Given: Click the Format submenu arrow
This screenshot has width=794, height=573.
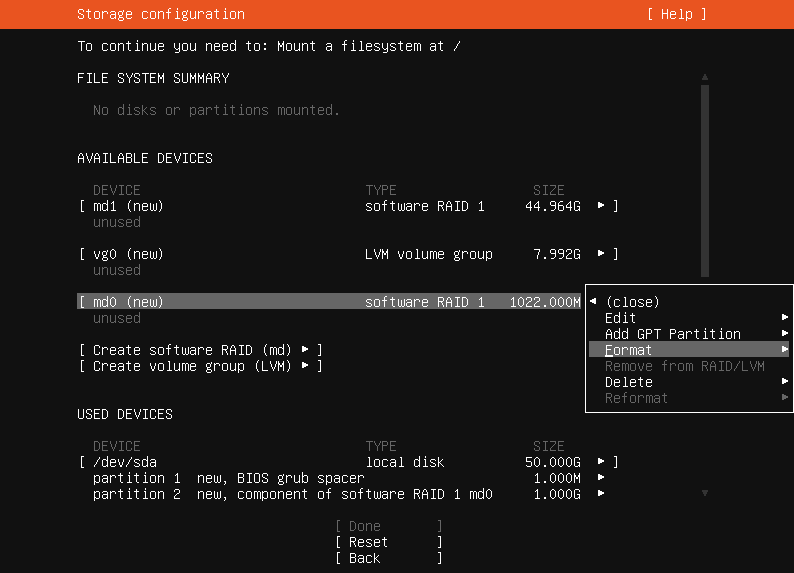Looking at the screenshot, I should 784,349.
